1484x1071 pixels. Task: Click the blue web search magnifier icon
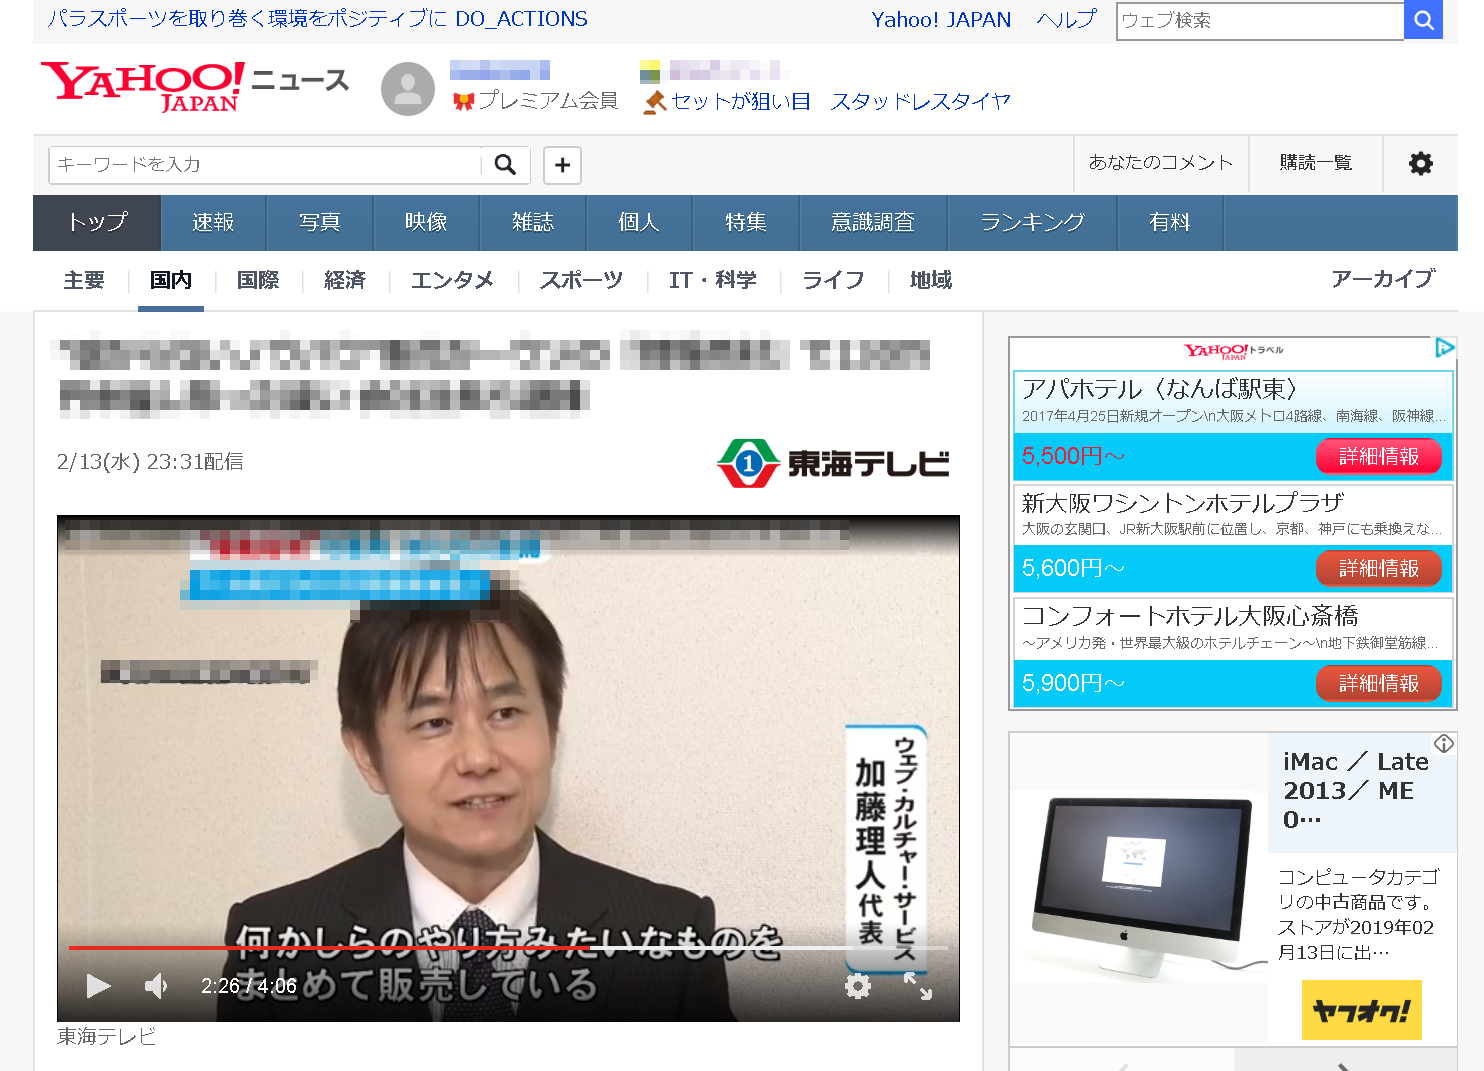pos(1423,20)
